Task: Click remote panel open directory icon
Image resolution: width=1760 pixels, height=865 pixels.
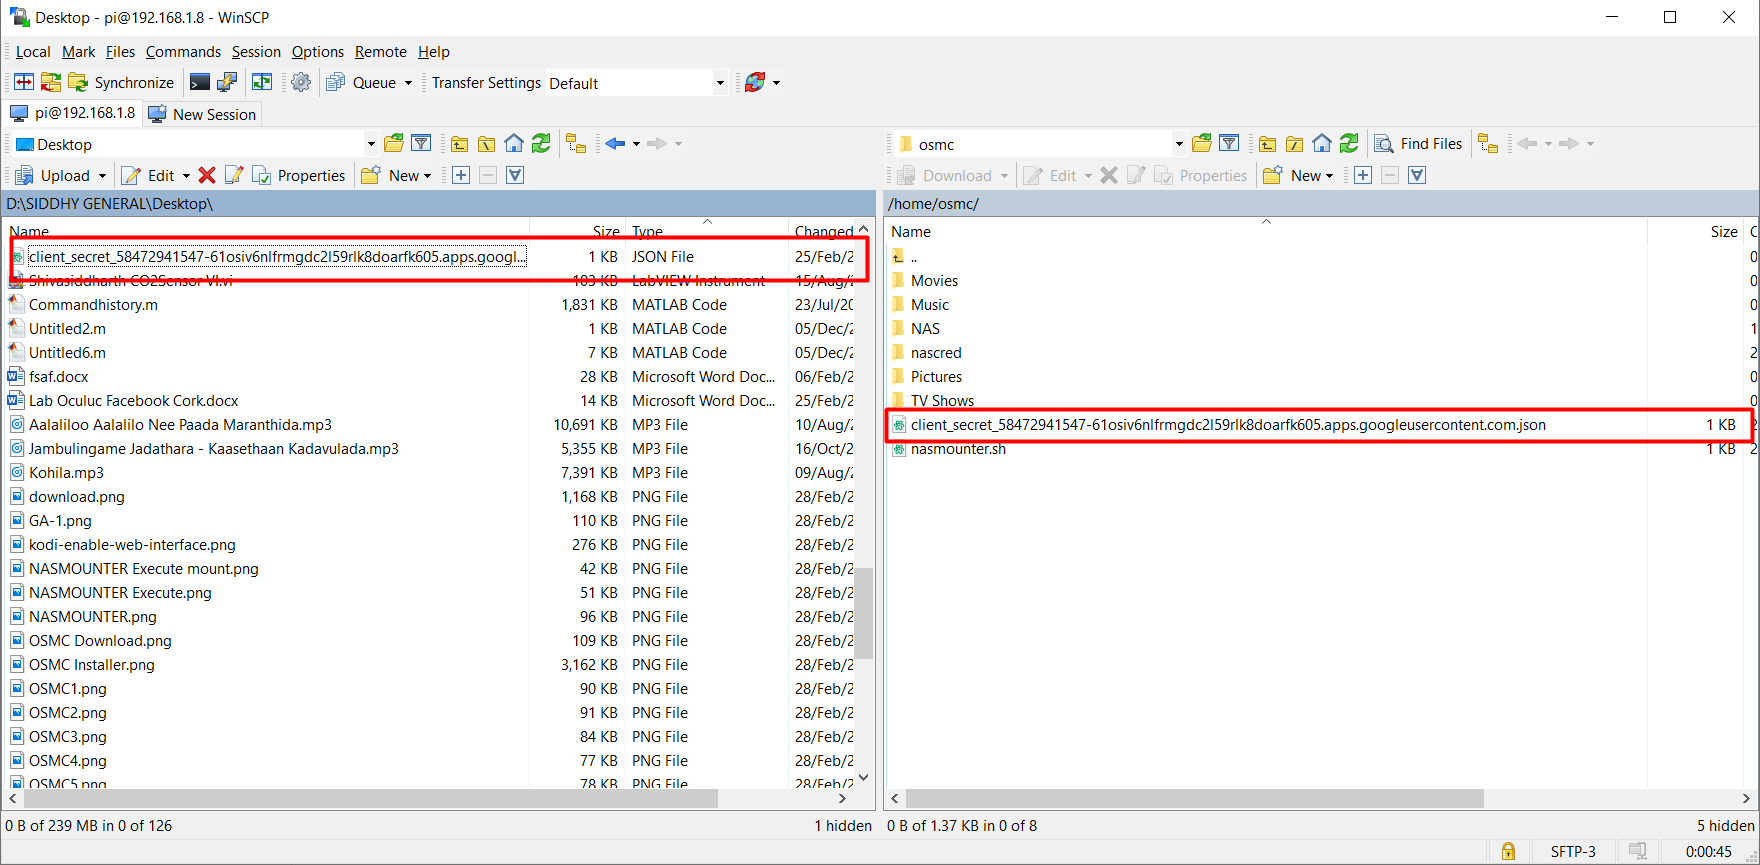Action: coord(1202,144)
